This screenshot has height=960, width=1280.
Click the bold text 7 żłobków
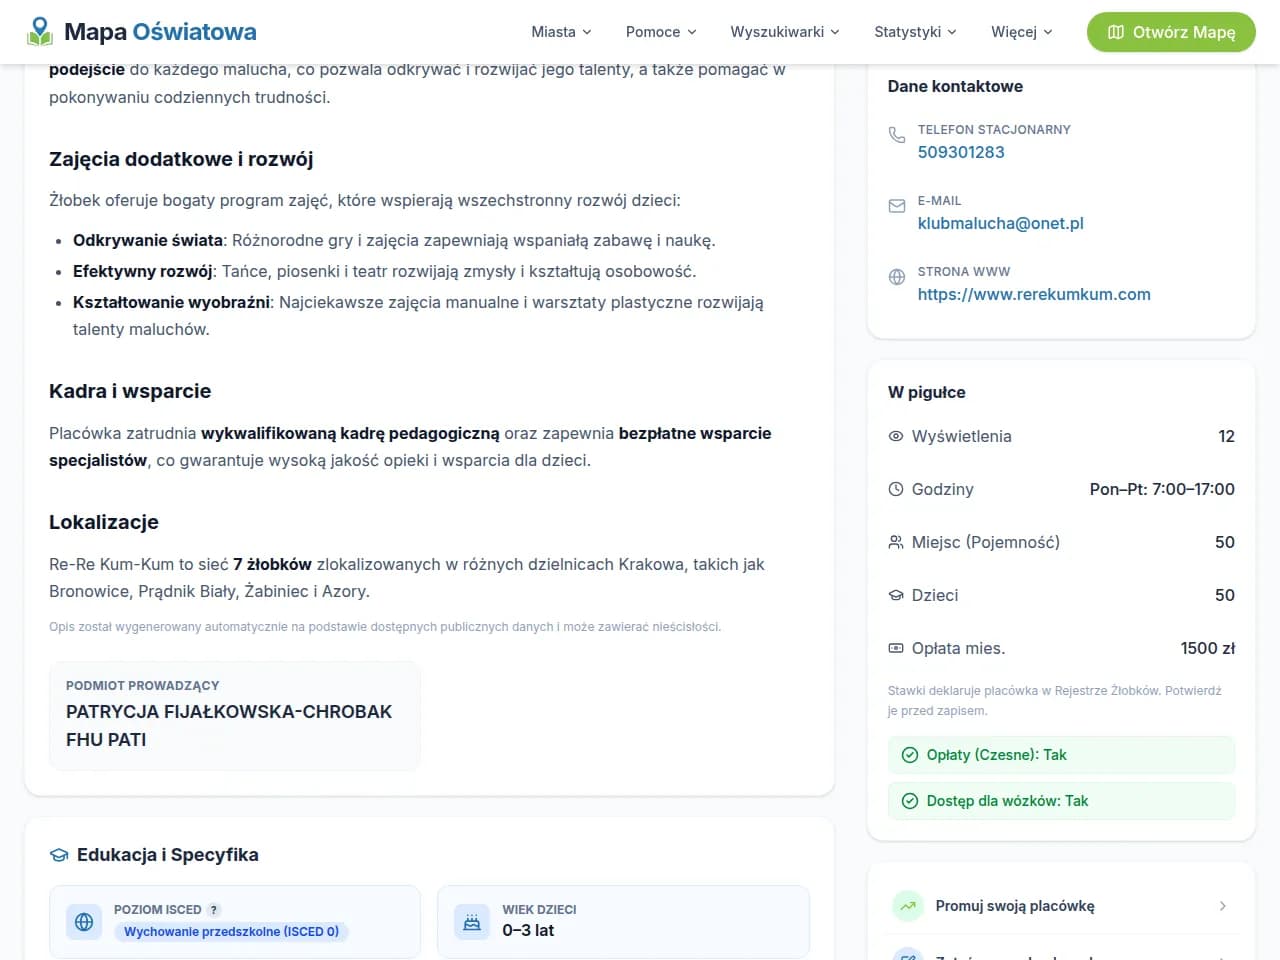coord(272,564)
